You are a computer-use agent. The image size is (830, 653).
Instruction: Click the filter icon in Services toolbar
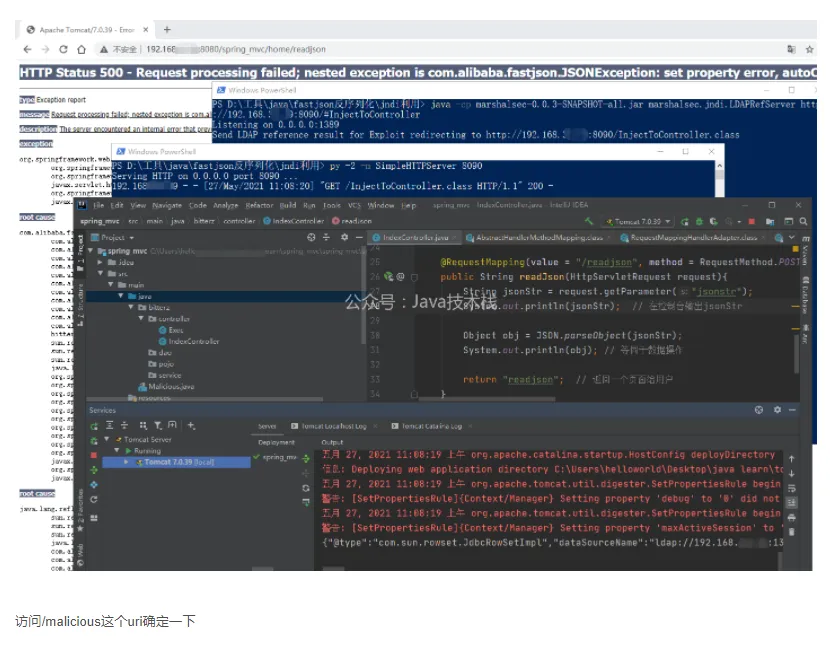(158, 425)
